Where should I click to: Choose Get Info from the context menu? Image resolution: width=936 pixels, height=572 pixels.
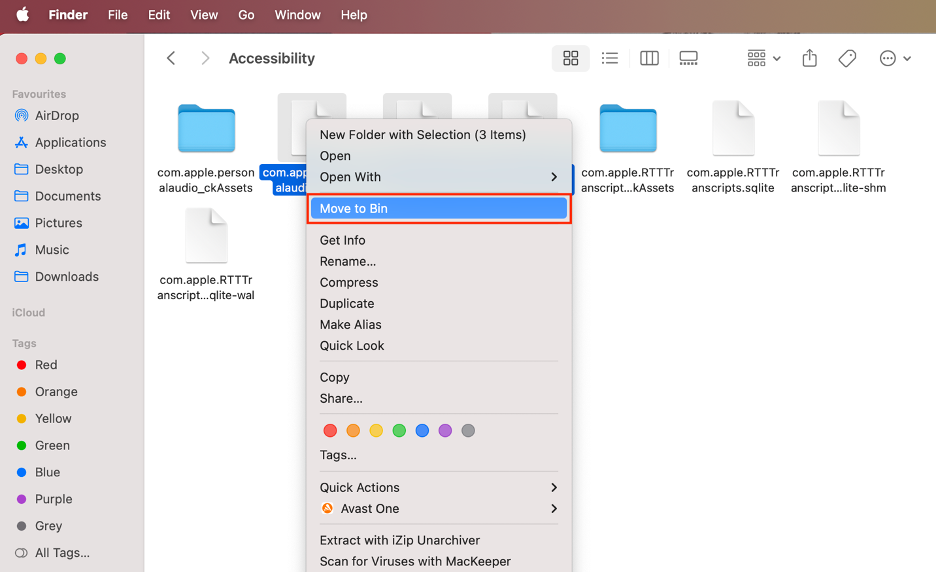pos(439,240)
